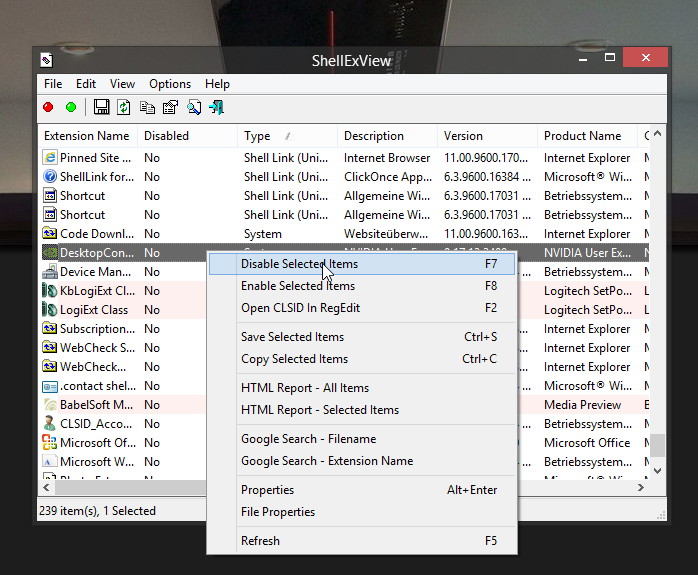Viewport: 698px width, 575px height.
Task: Click the vertical scrollbar up arrow
Action: (657, 134)
